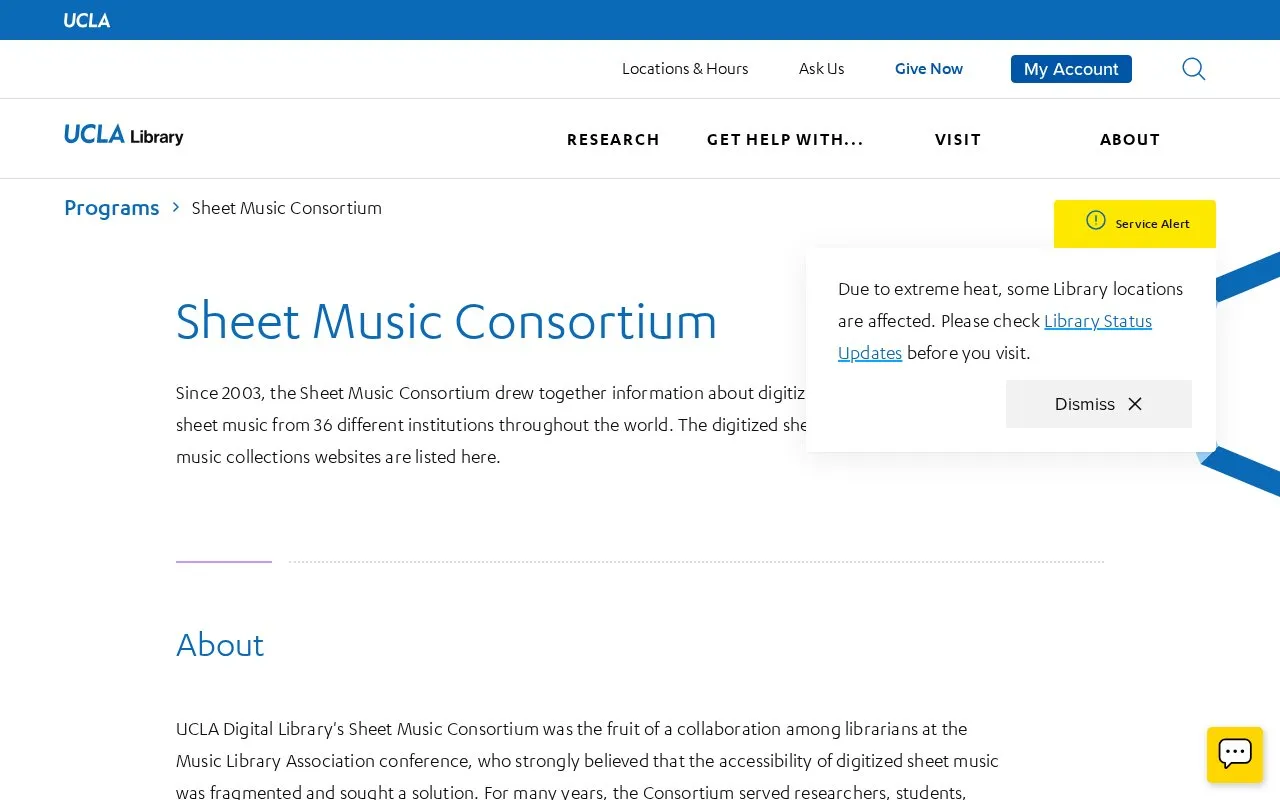Click the UCLA Library logo
1280x800 pixels.
[124, 135]
